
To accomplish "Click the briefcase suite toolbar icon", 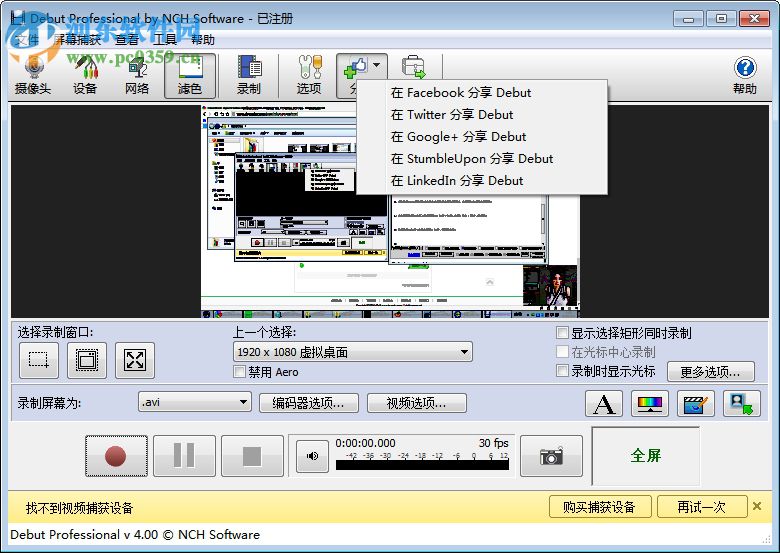I will [413, 67].
